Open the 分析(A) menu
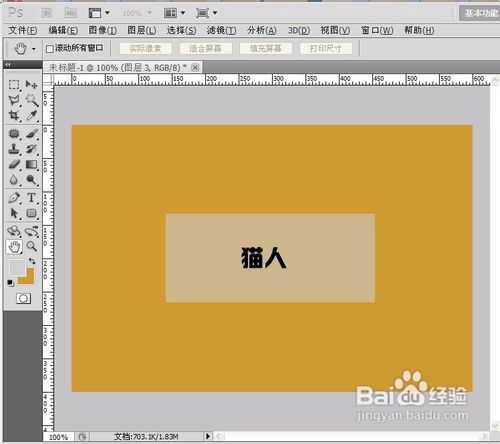This screenshot has width=500, height=444. 262,30
